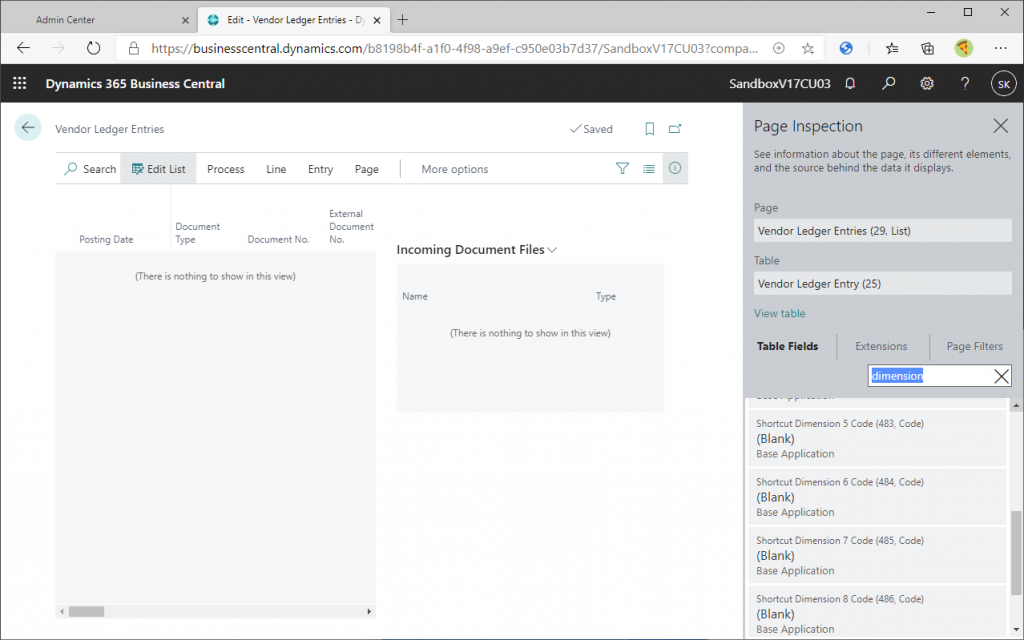Toggle the FactBox information icon

click(x=675, y=168)
